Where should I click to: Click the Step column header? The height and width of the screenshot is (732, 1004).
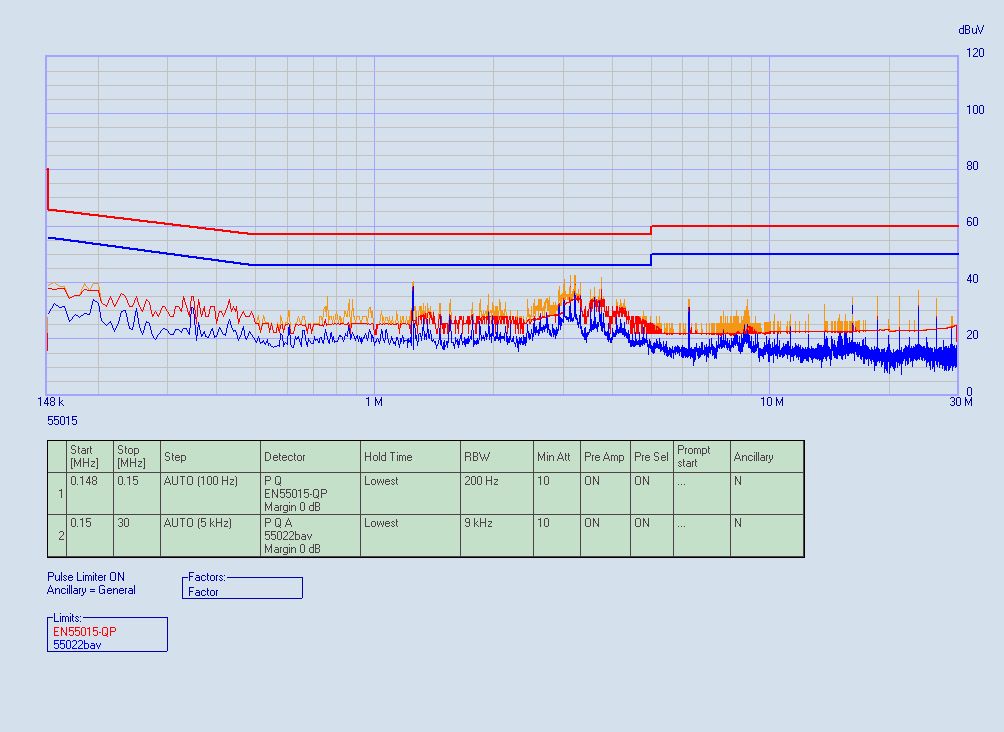tap(210, 457)
